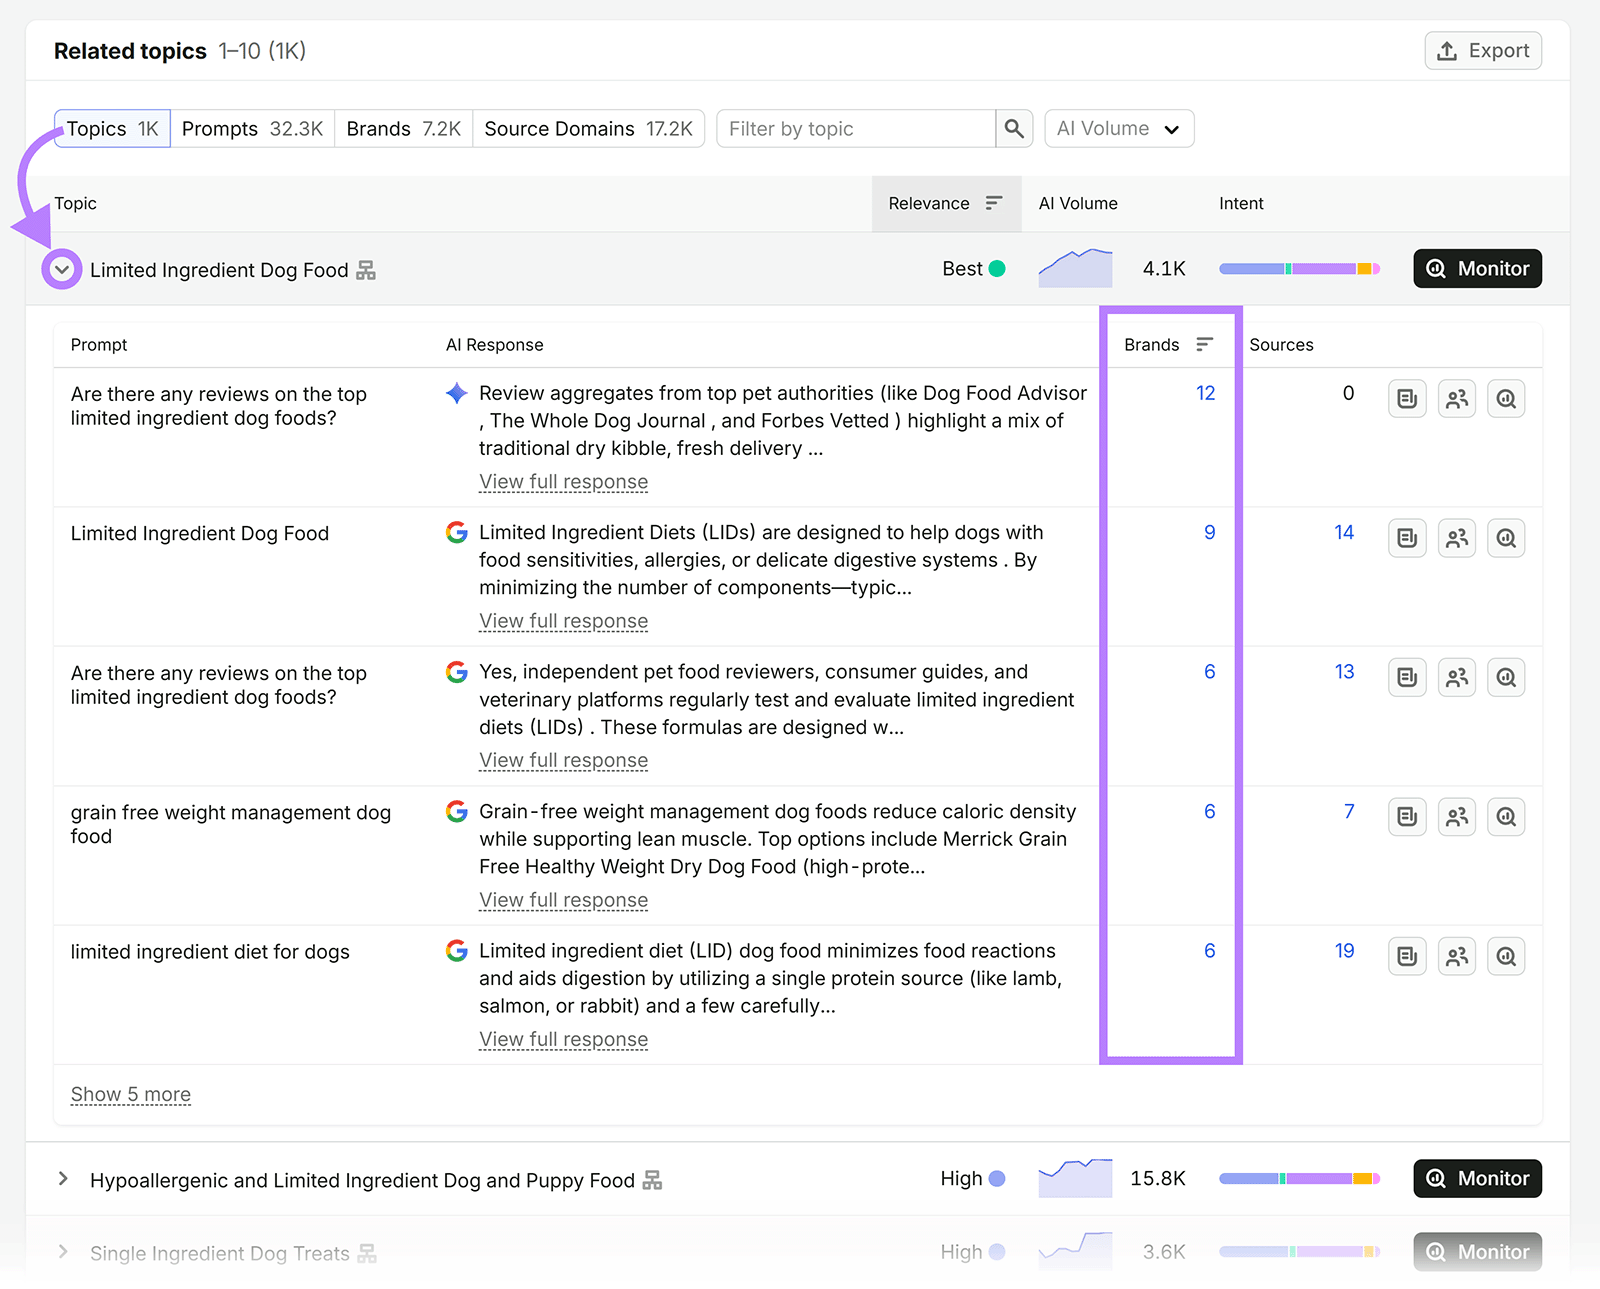The width and height of the screenshot is (1600, 1289).
Task: Click audience icon in 'Limited Ingredient Dog Food' prompt row
Action: (x=1457, y=538)
